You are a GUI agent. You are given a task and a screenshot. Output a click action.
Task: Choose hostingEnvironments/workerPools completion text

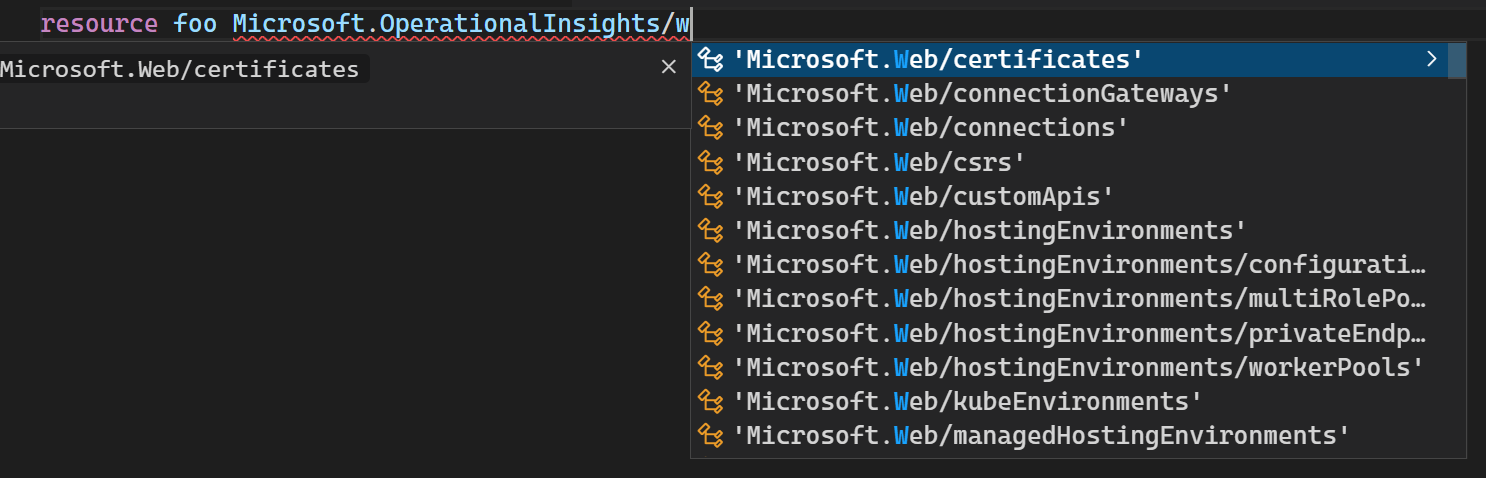click(1078, 367)
